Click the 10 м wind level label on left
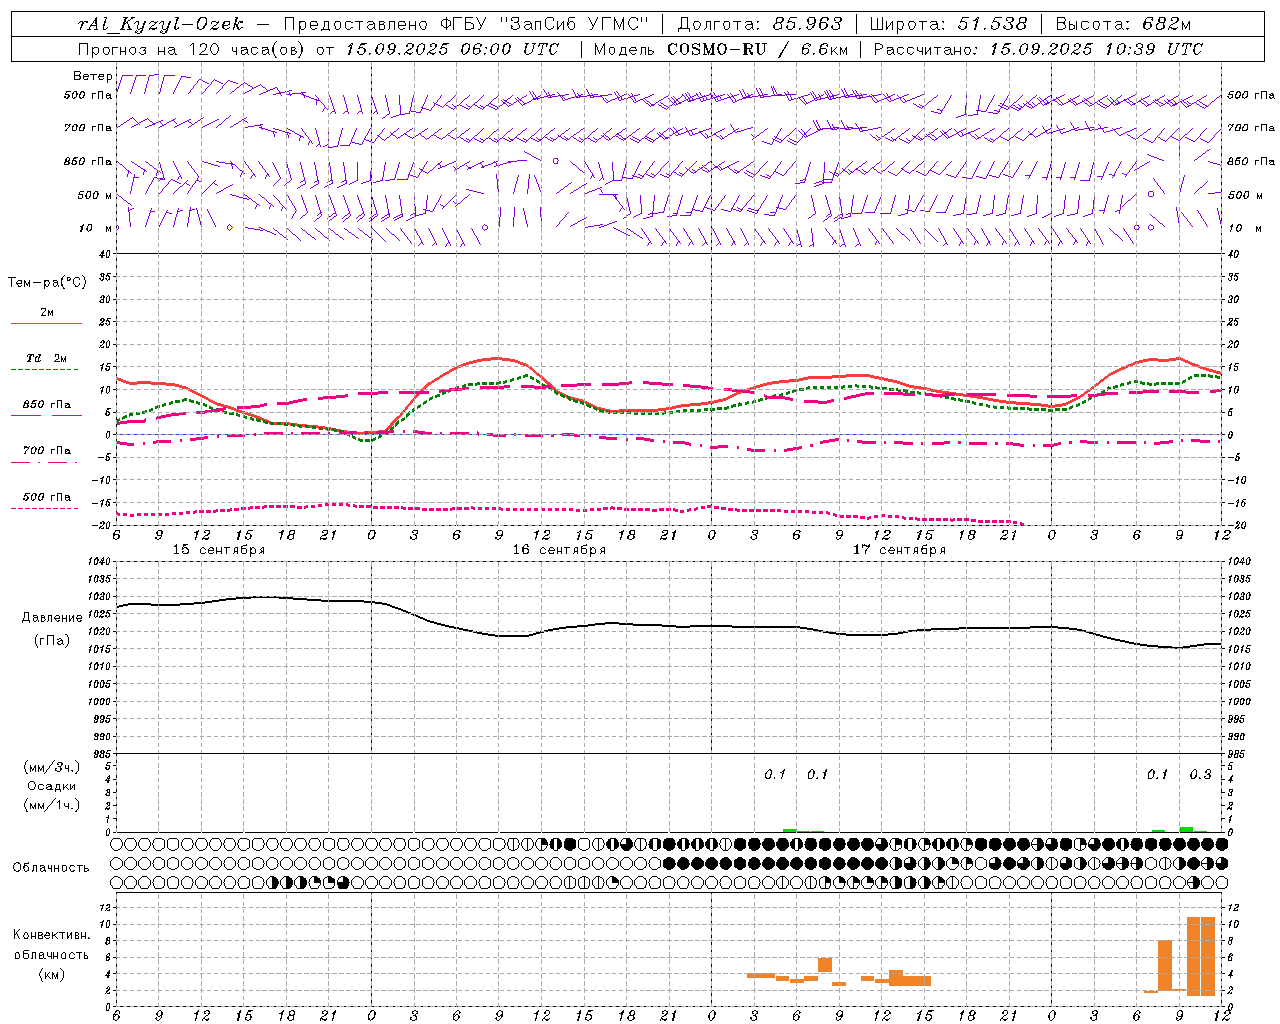Viewport: 1280px width, 1024px height. pyautogui.click(x=95, y=228)
